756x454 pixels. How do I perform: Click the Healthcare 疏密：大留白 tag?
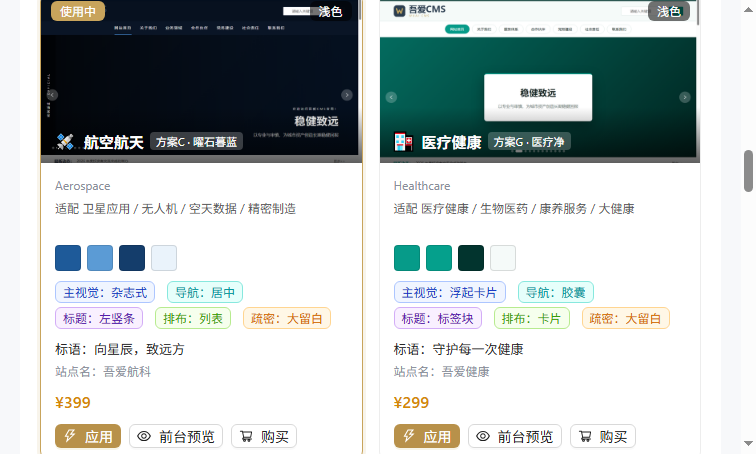[x=626, y=318]
